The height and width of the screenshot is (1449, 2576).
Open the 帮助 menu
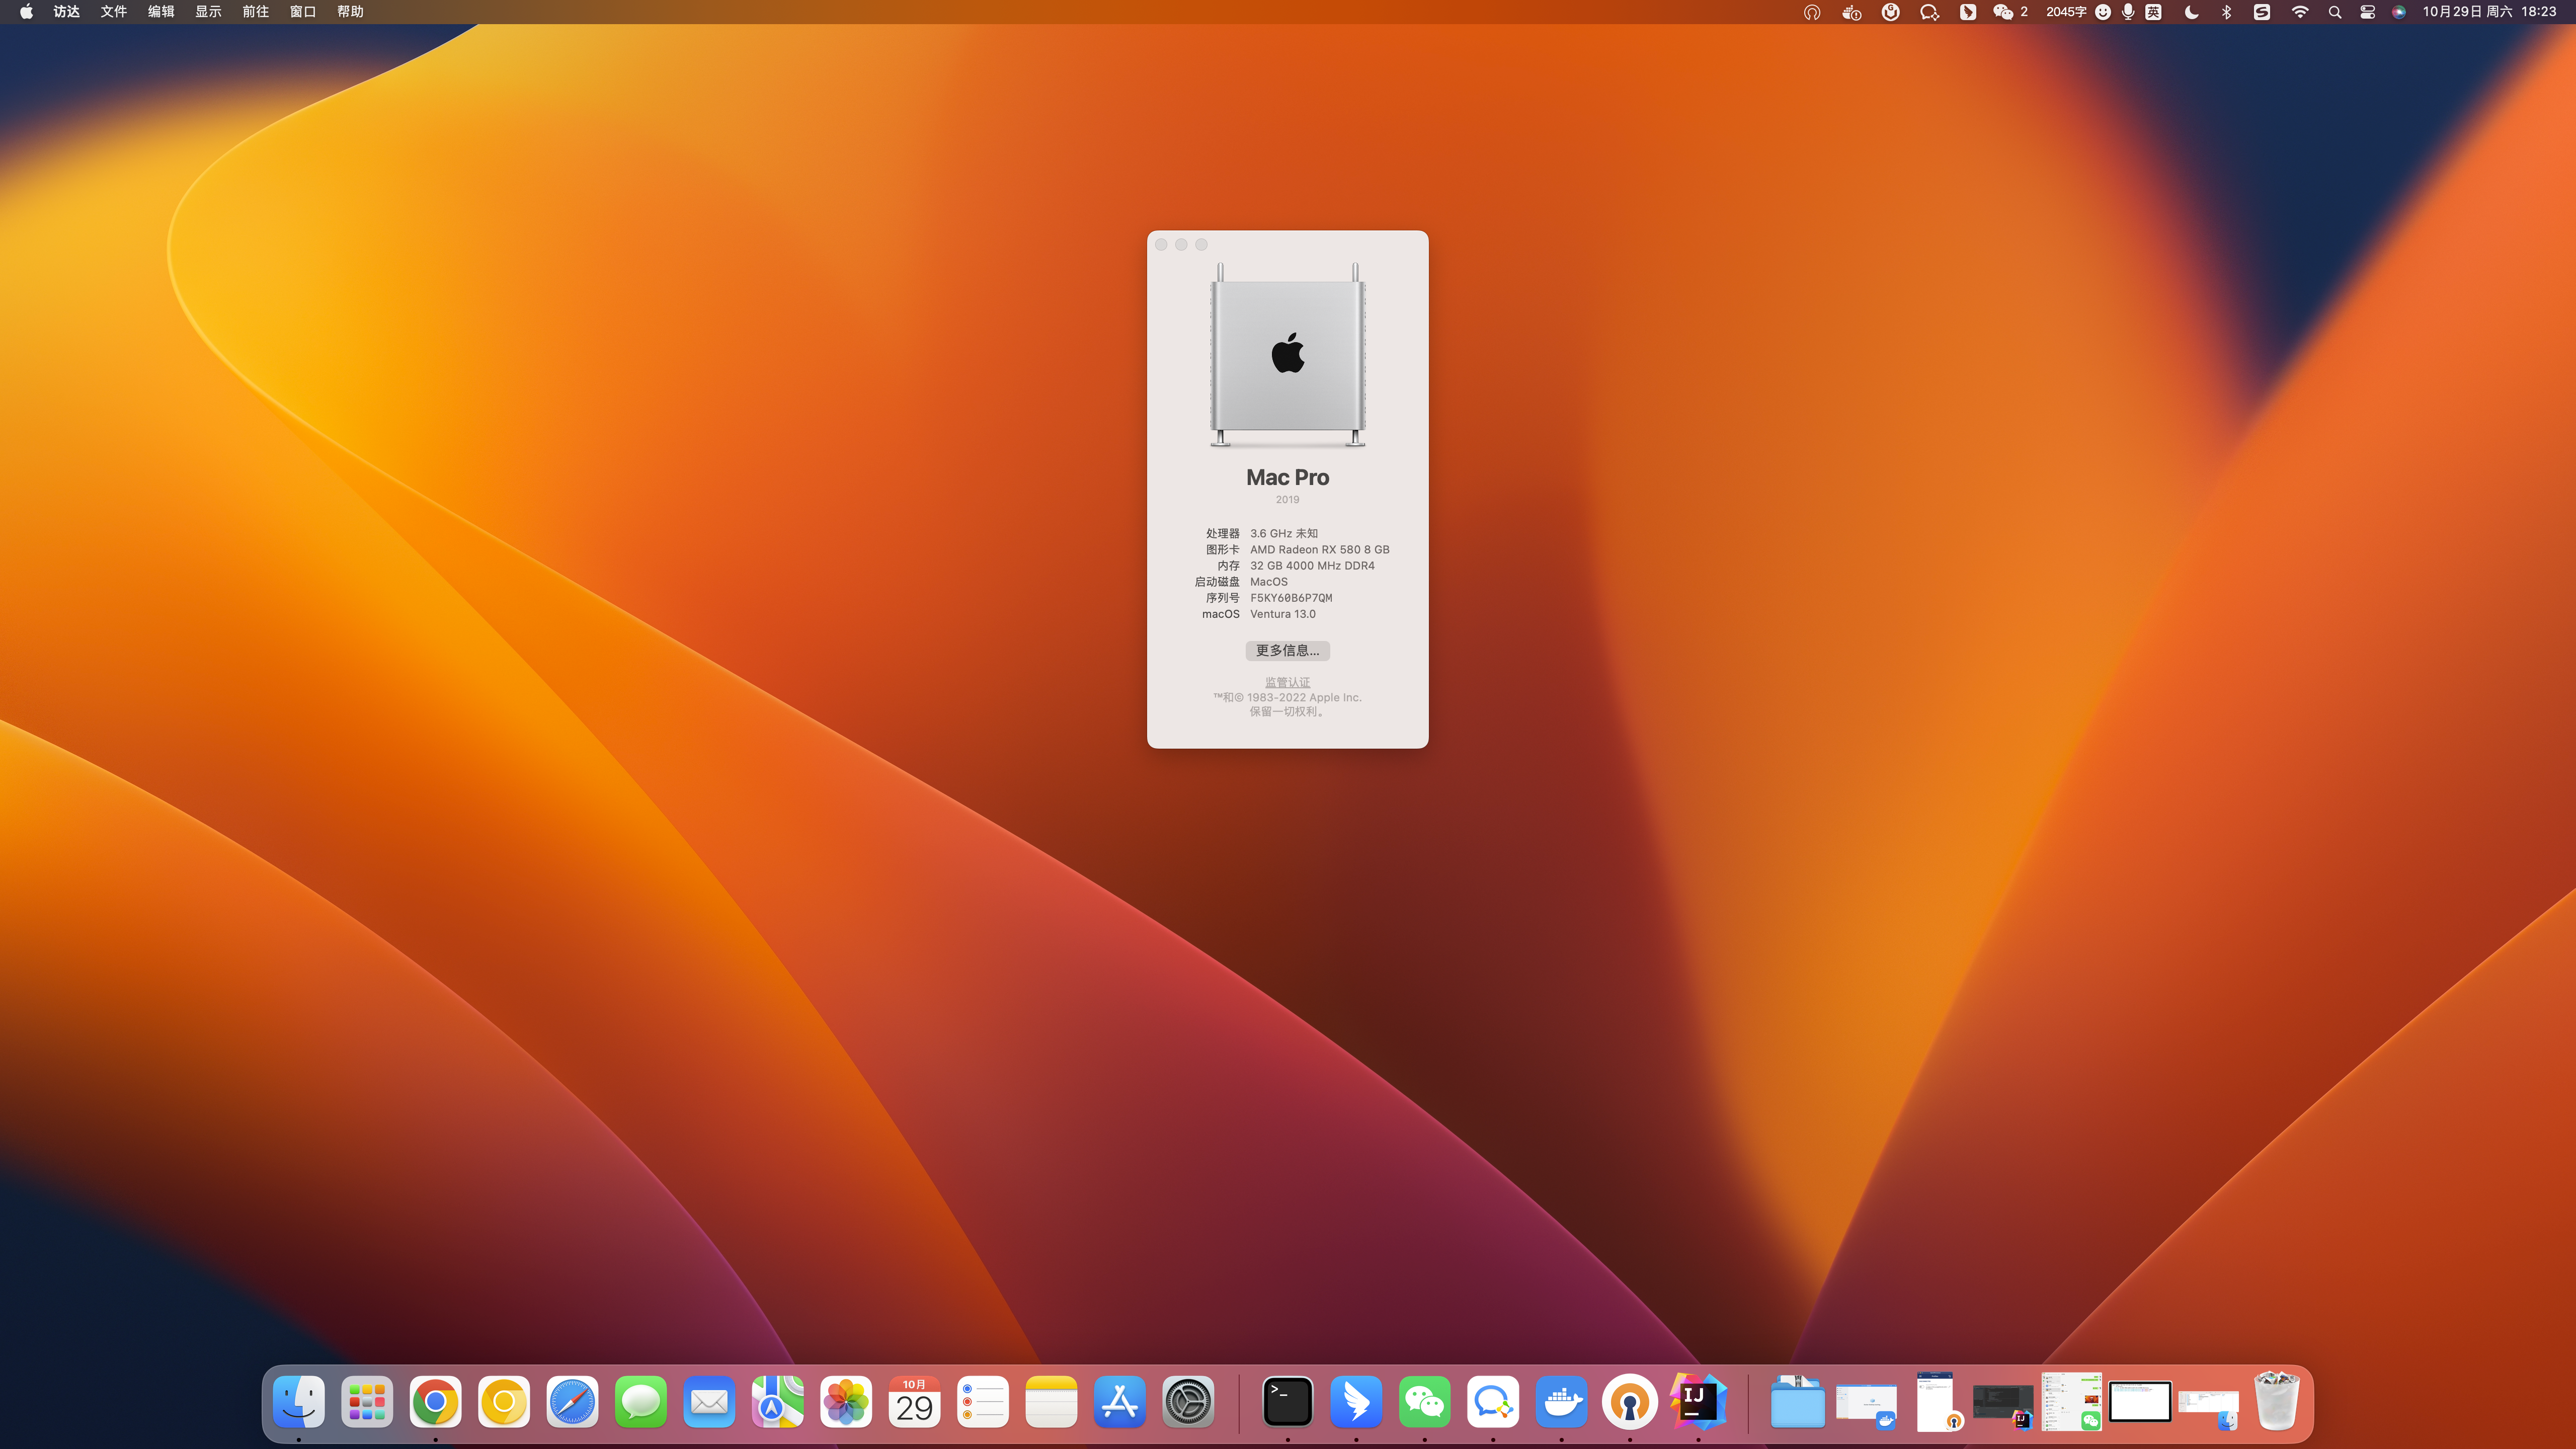click(x=350, y=12)
